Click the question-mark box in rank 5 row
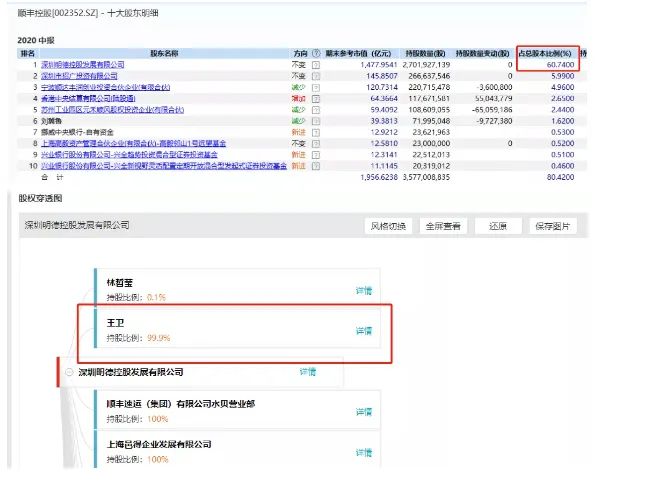The width and height of the screenshot is (649, 487). [x=316, y=110]
